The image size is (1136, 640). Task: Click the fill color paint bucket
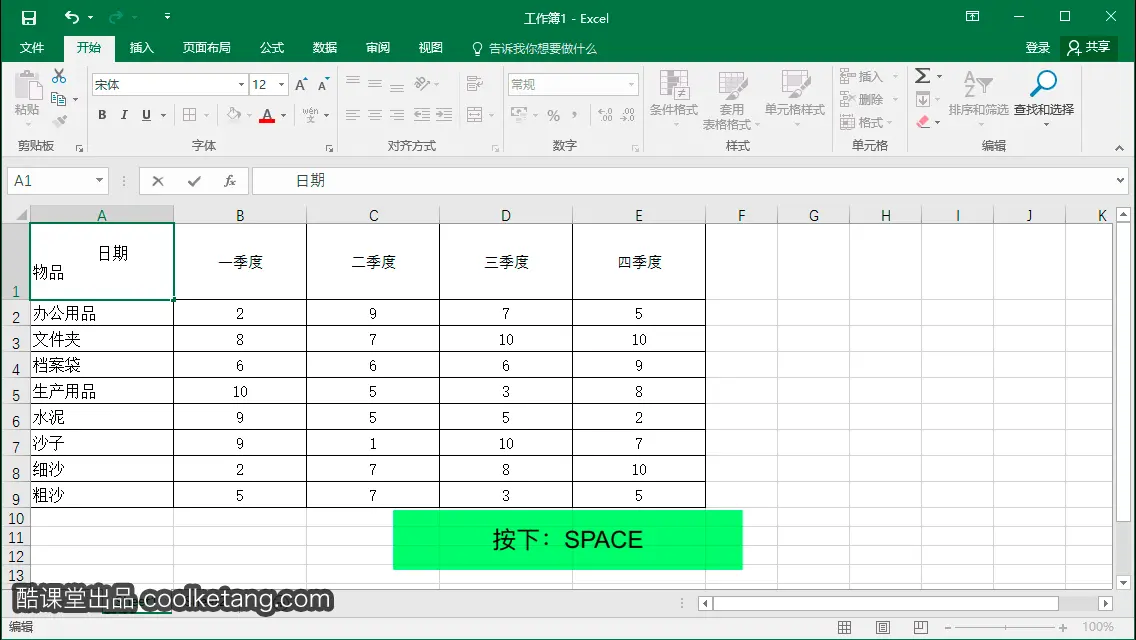coord(233,115)
